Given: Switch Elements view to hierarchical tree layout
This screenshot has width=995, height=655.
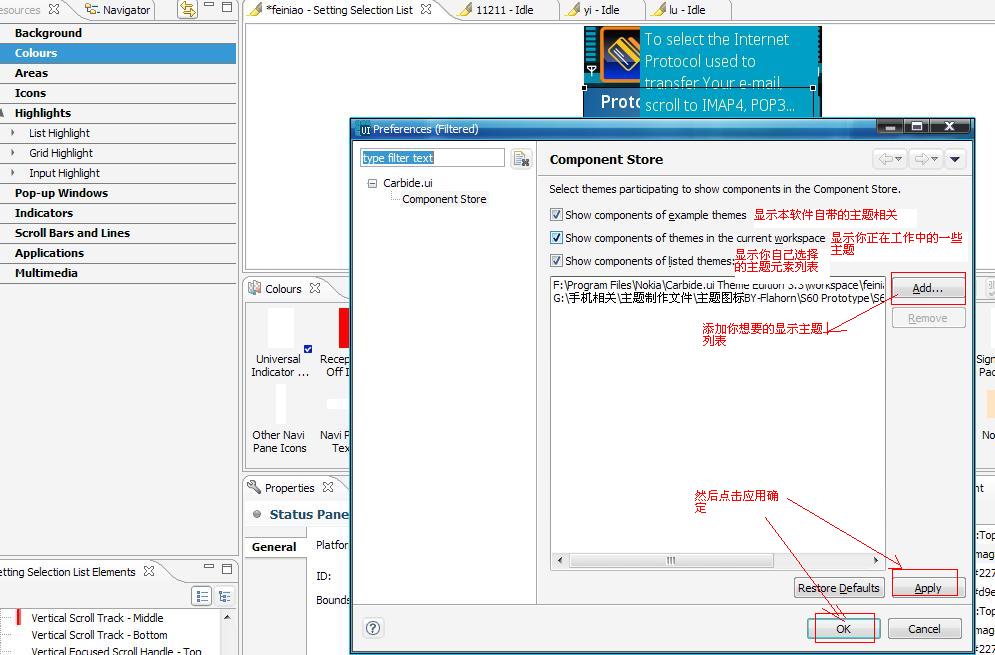Looking at the screenshot, I should tap(224, 596).
